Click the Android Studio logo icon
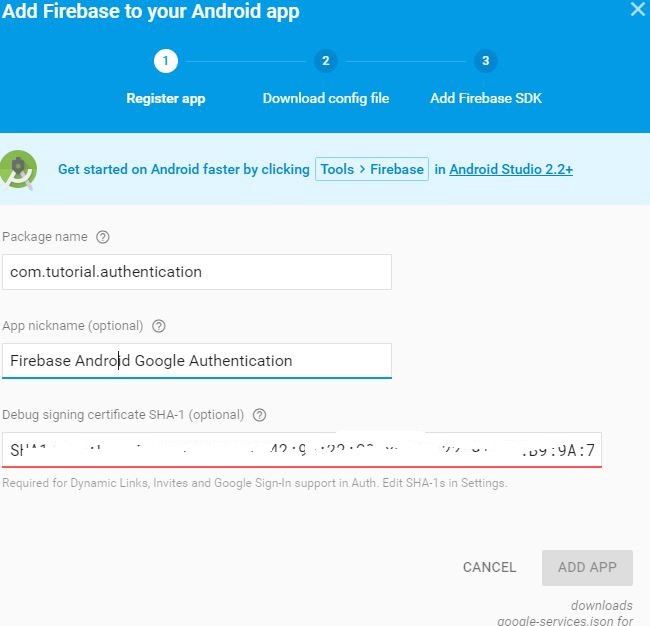Image resolution: width=650 pixels, height=626 pixels. coord(18,169)
